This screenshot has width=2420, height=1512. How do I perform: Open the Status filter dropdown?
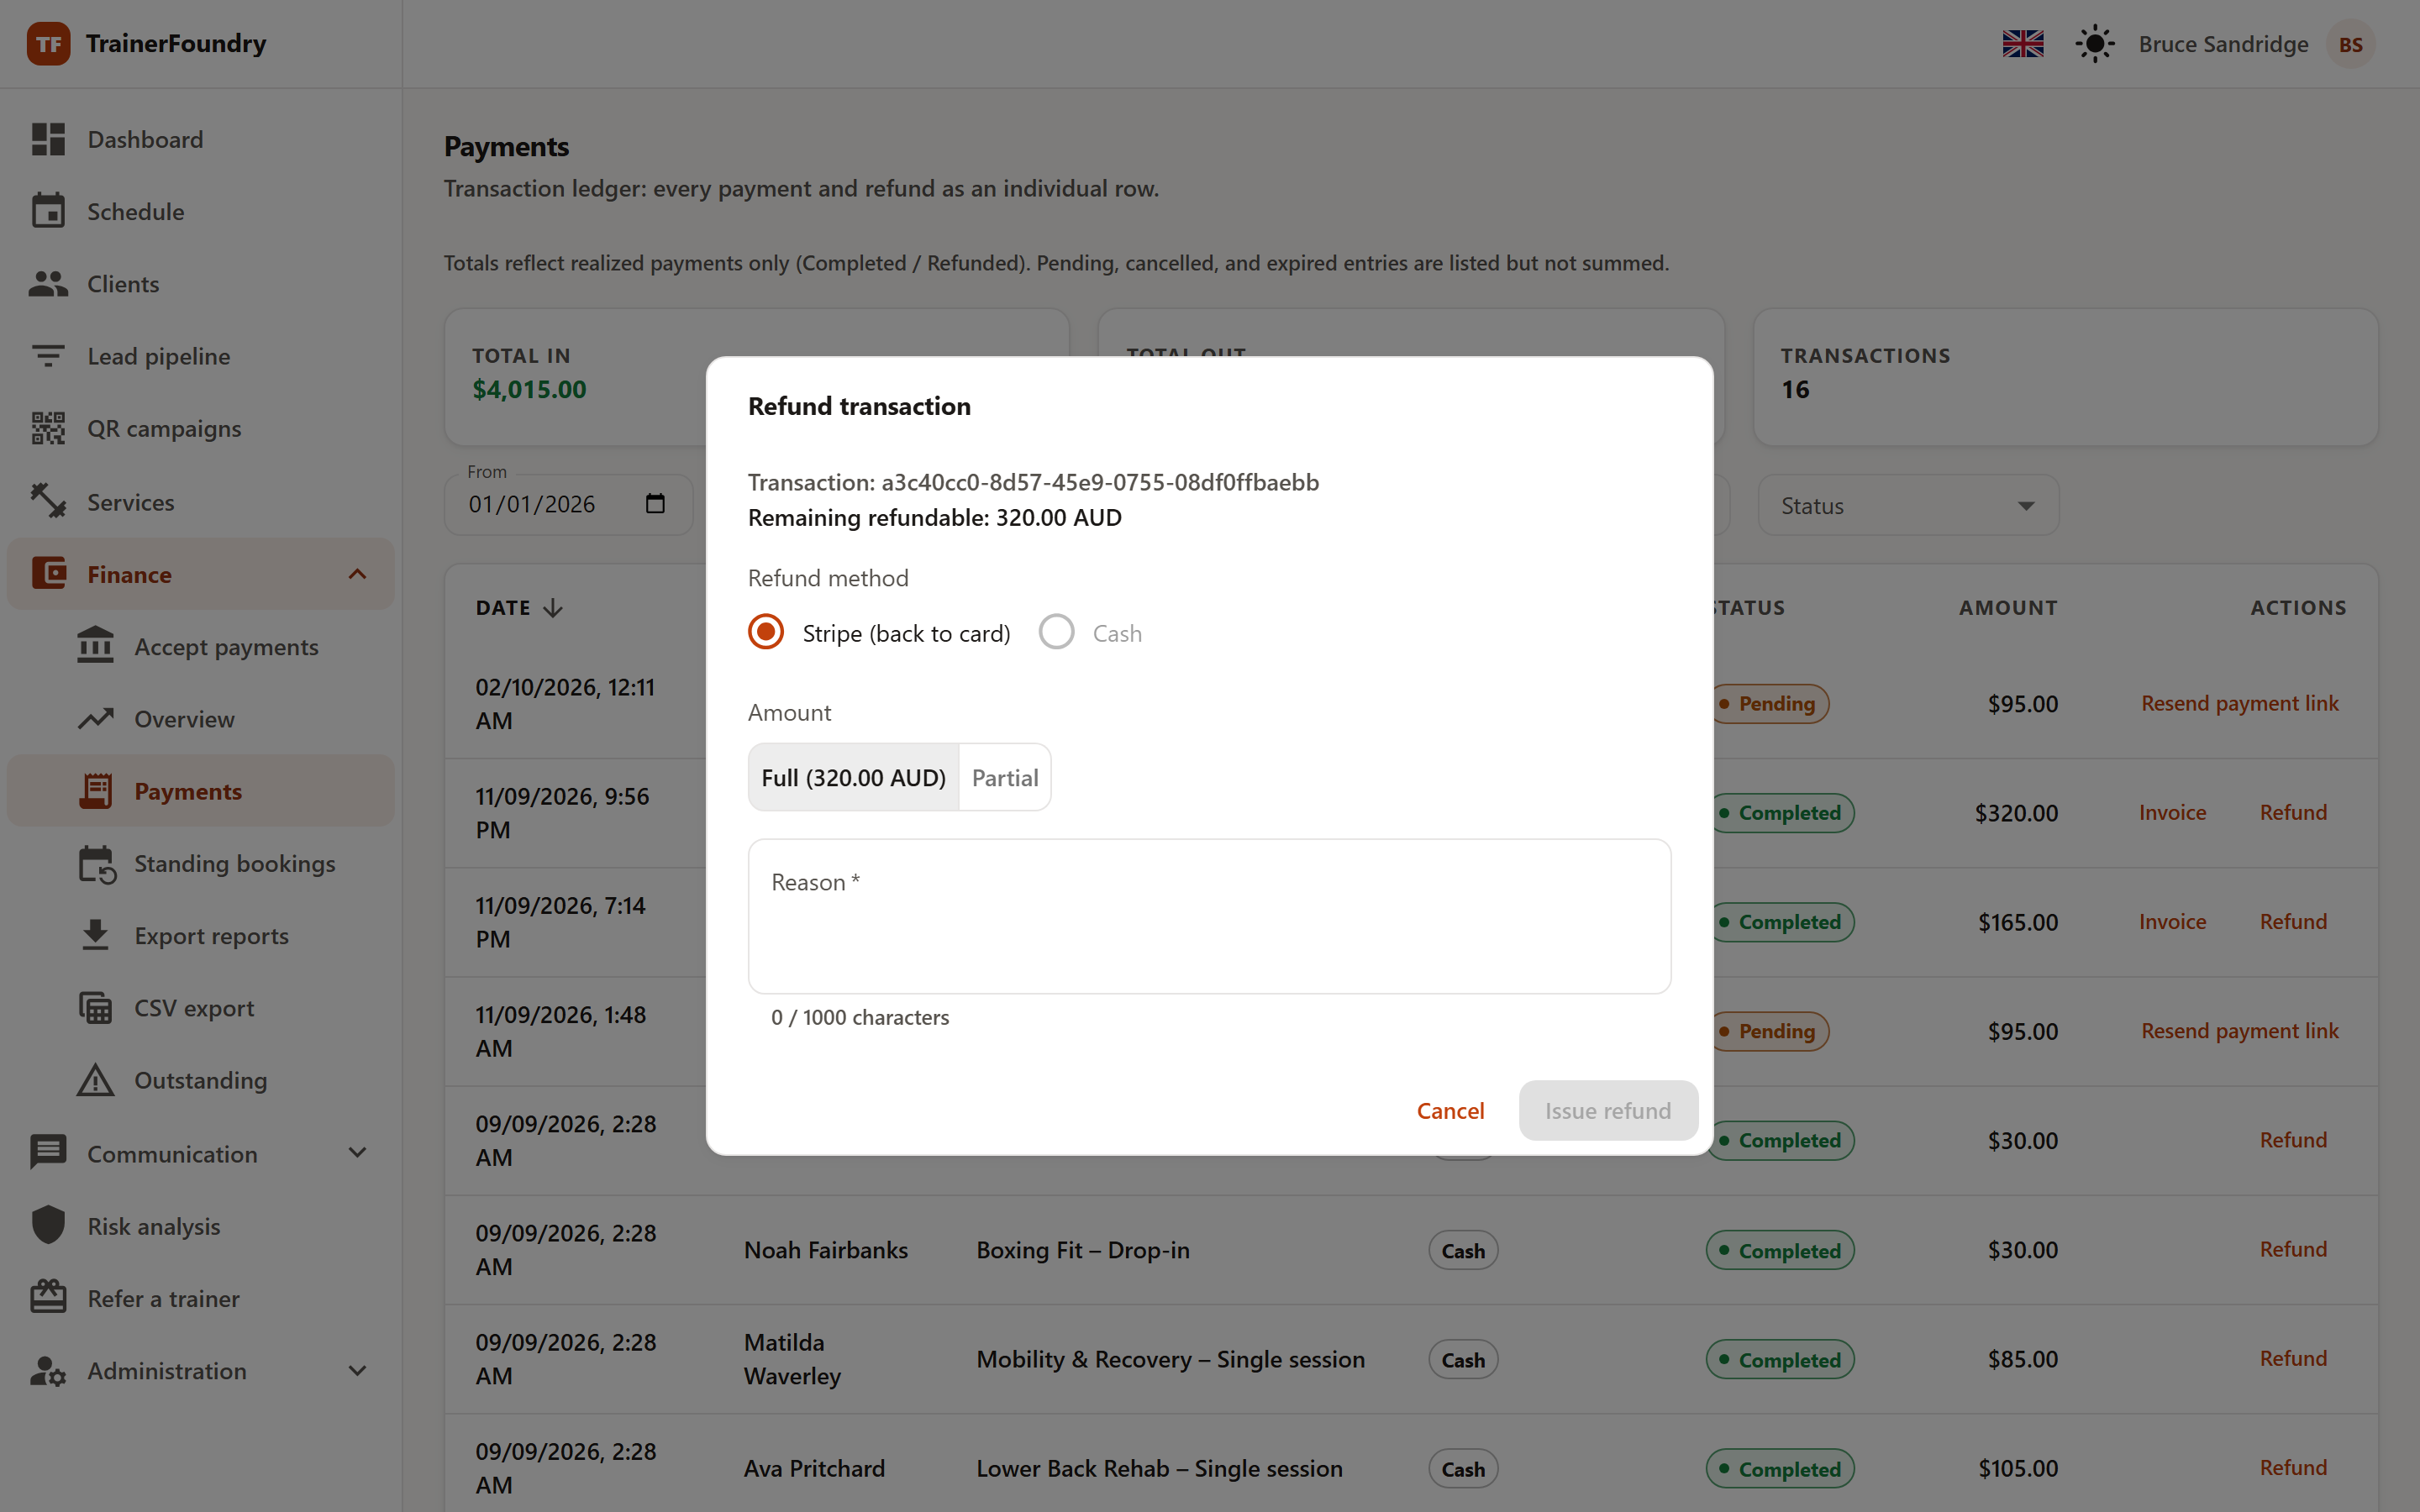click(1908, 505)
